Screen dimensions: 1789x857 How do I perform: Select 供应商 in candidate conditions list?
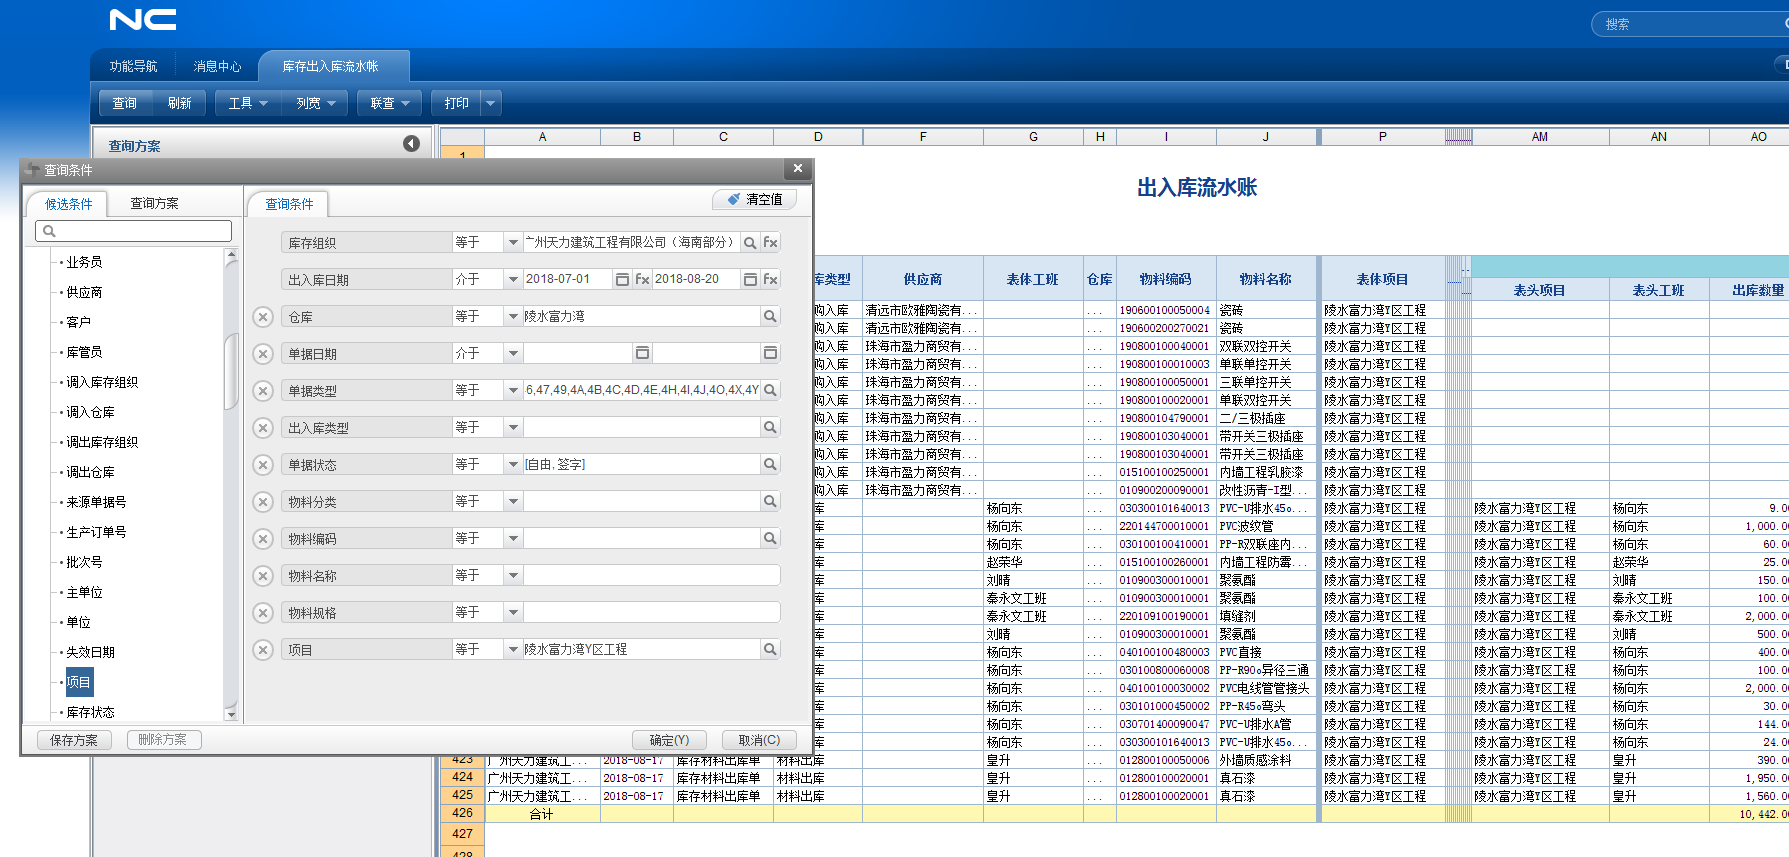(84, 292)
